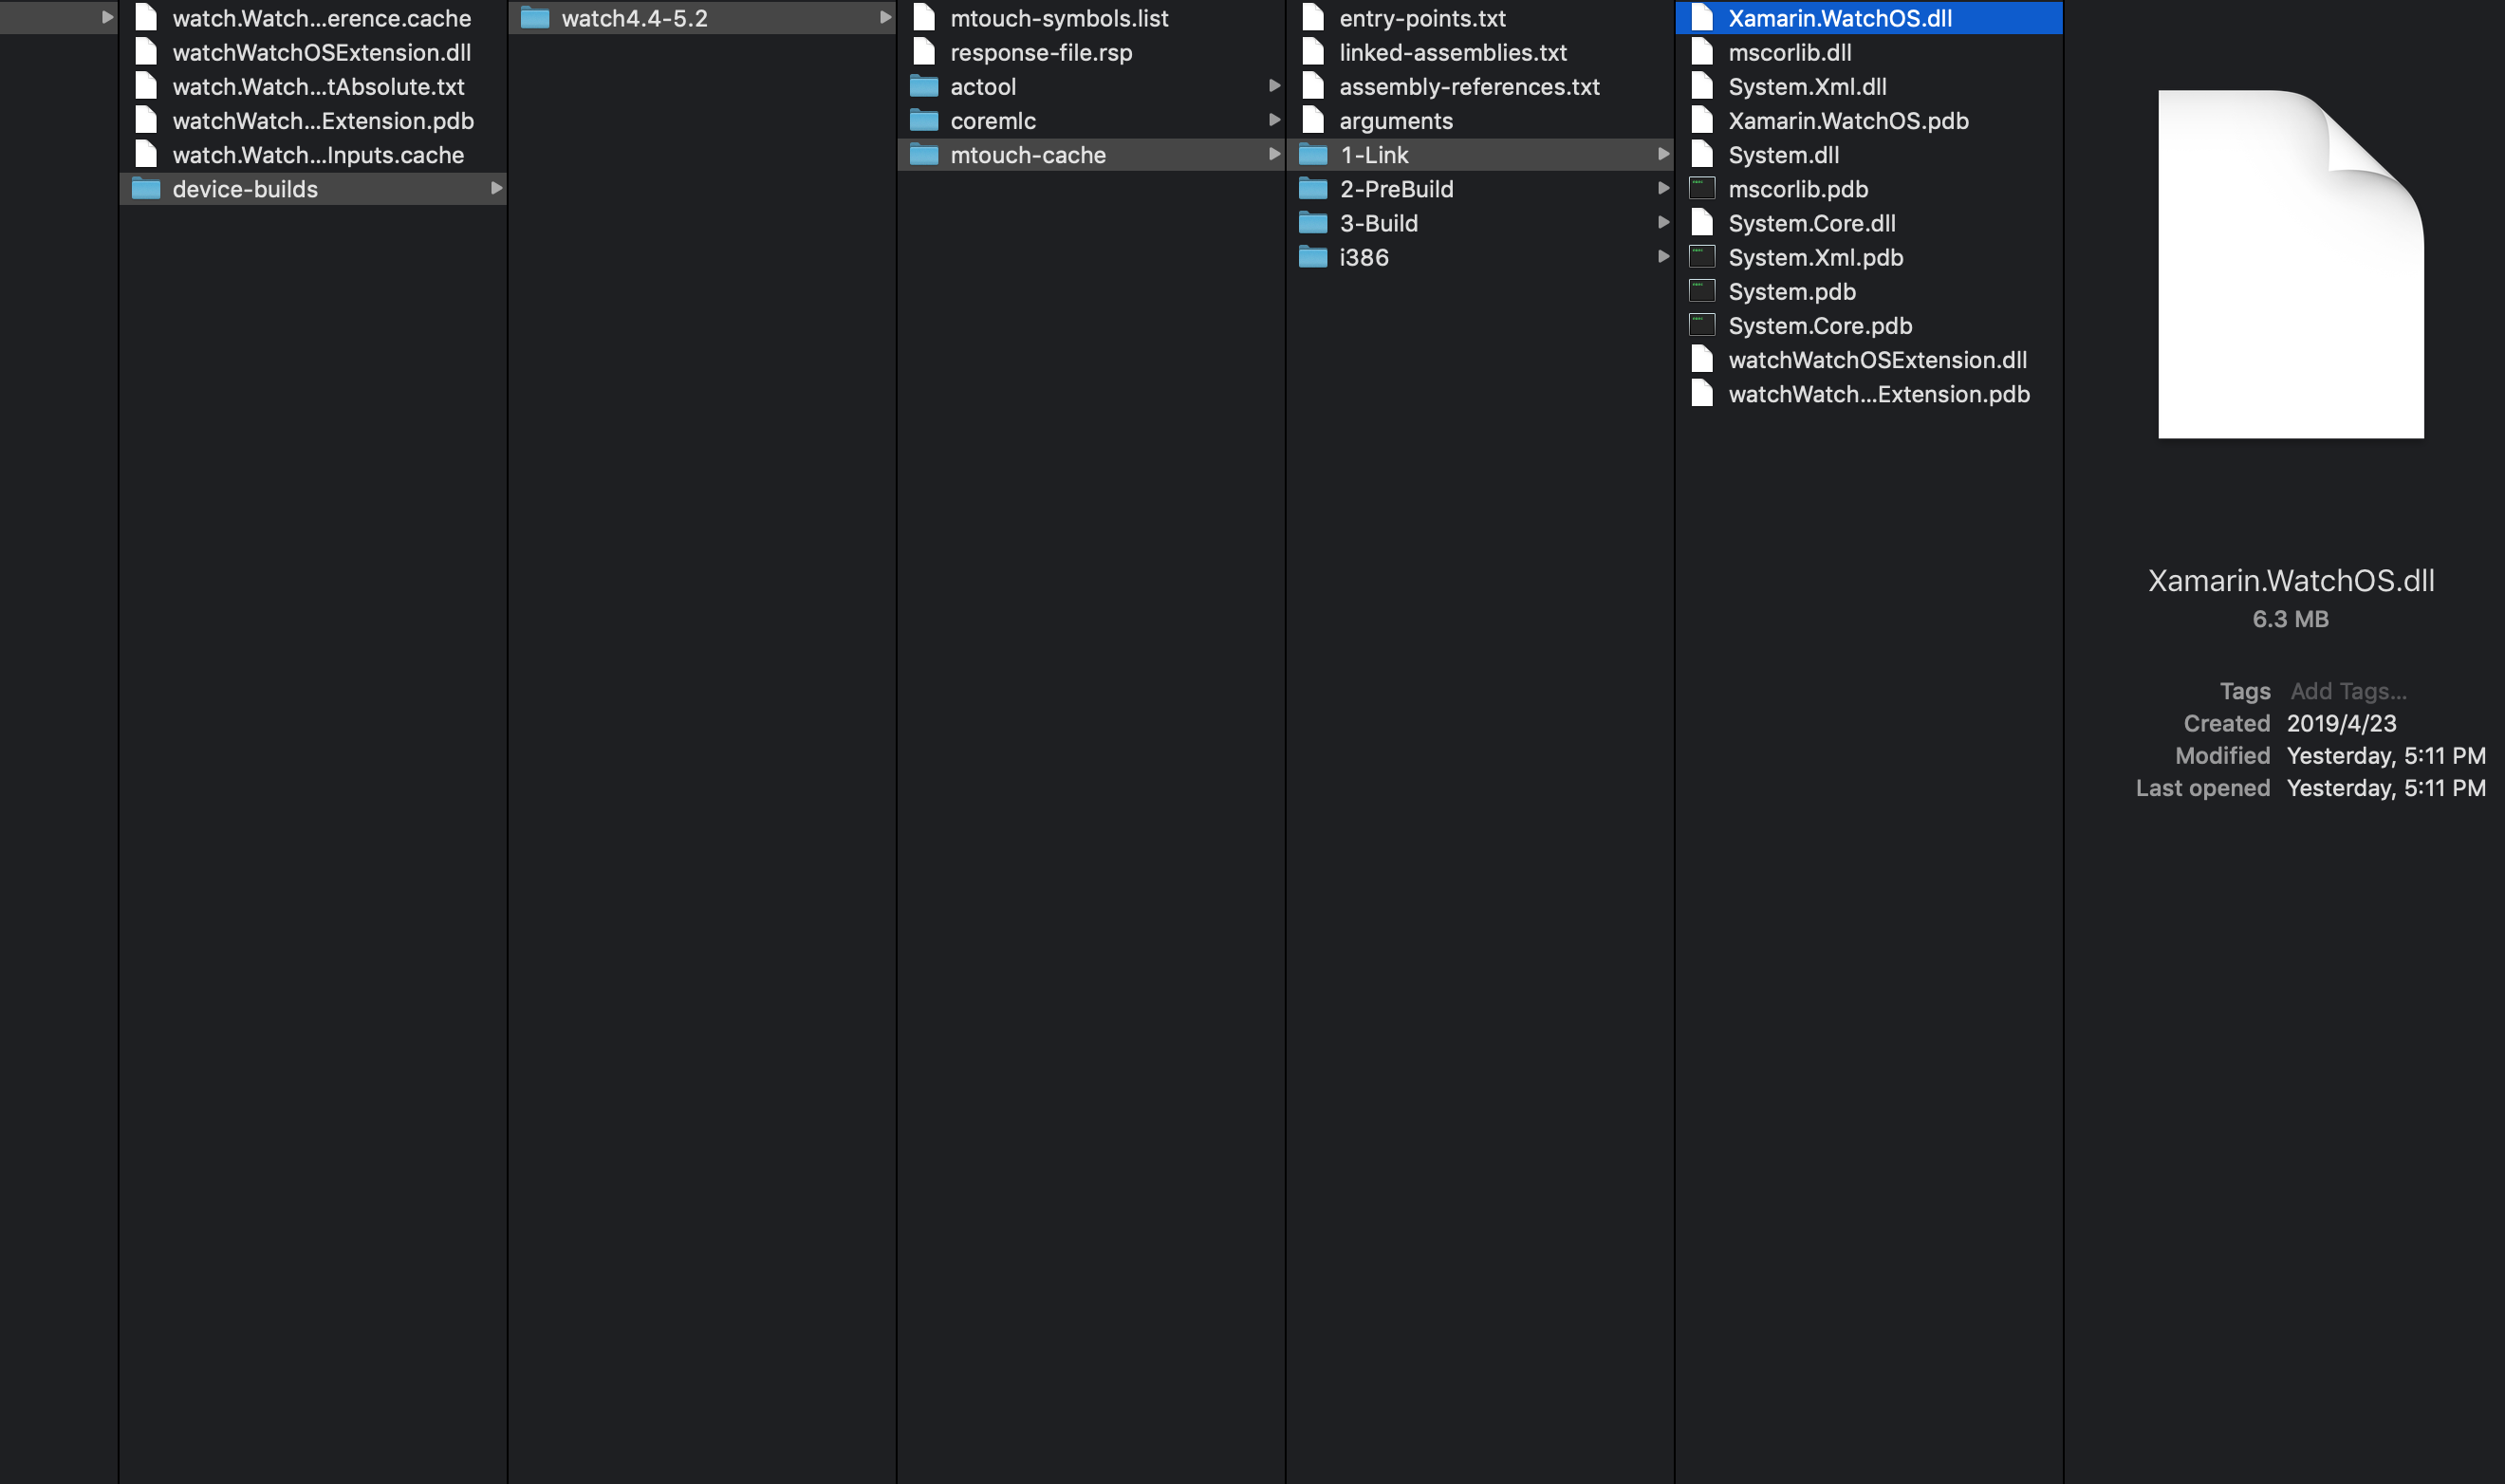2505x1484 pixels.
Task: Click the i386 folder icon
Action: click(1313, 258)
